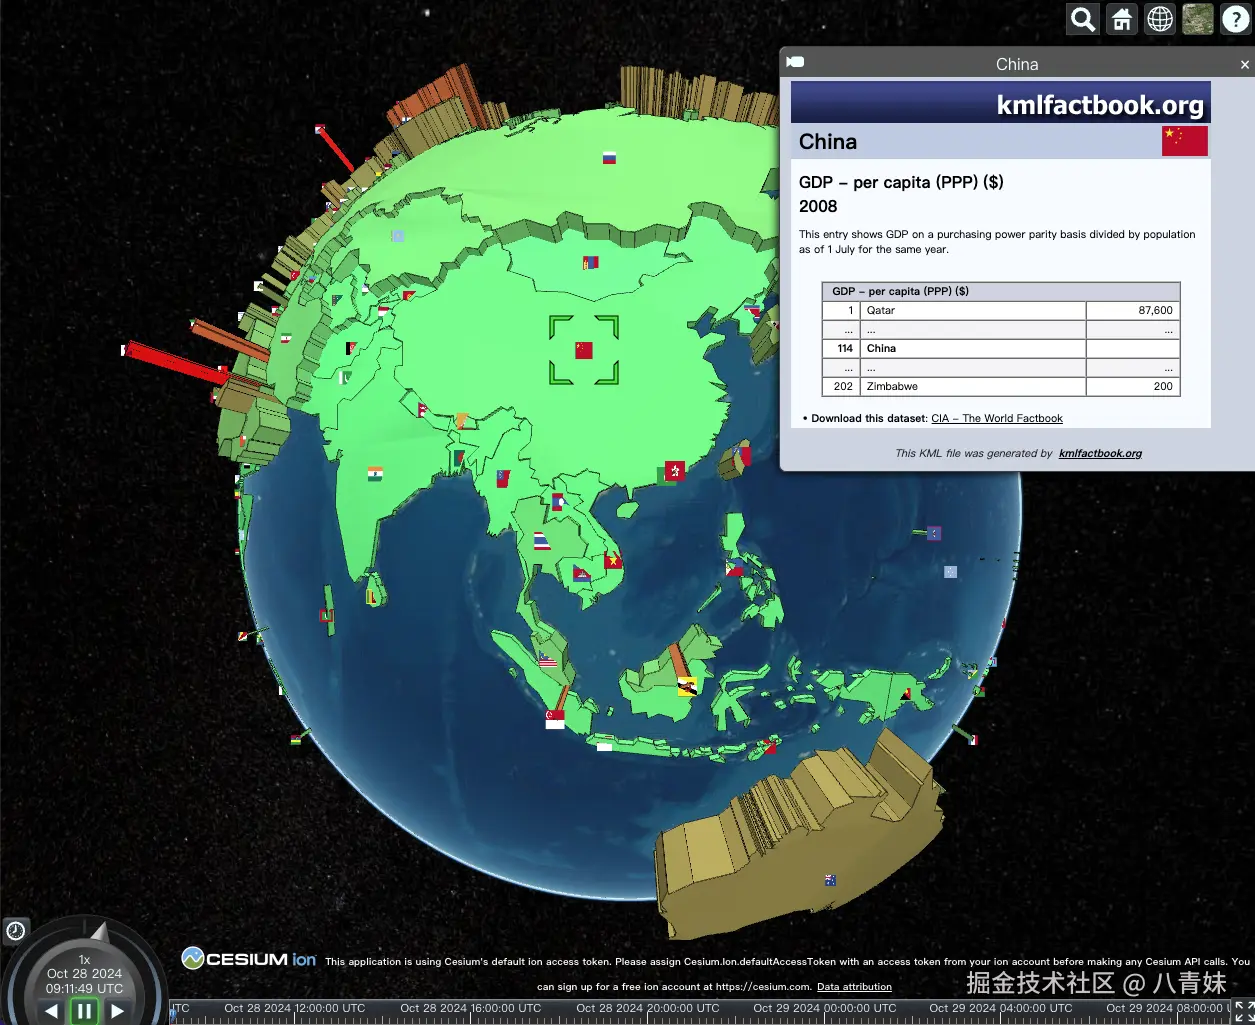The width and height of the screenshot is (1255, 1025).
Task: Pause the animation playback
Action: (x=84, y=1011)
